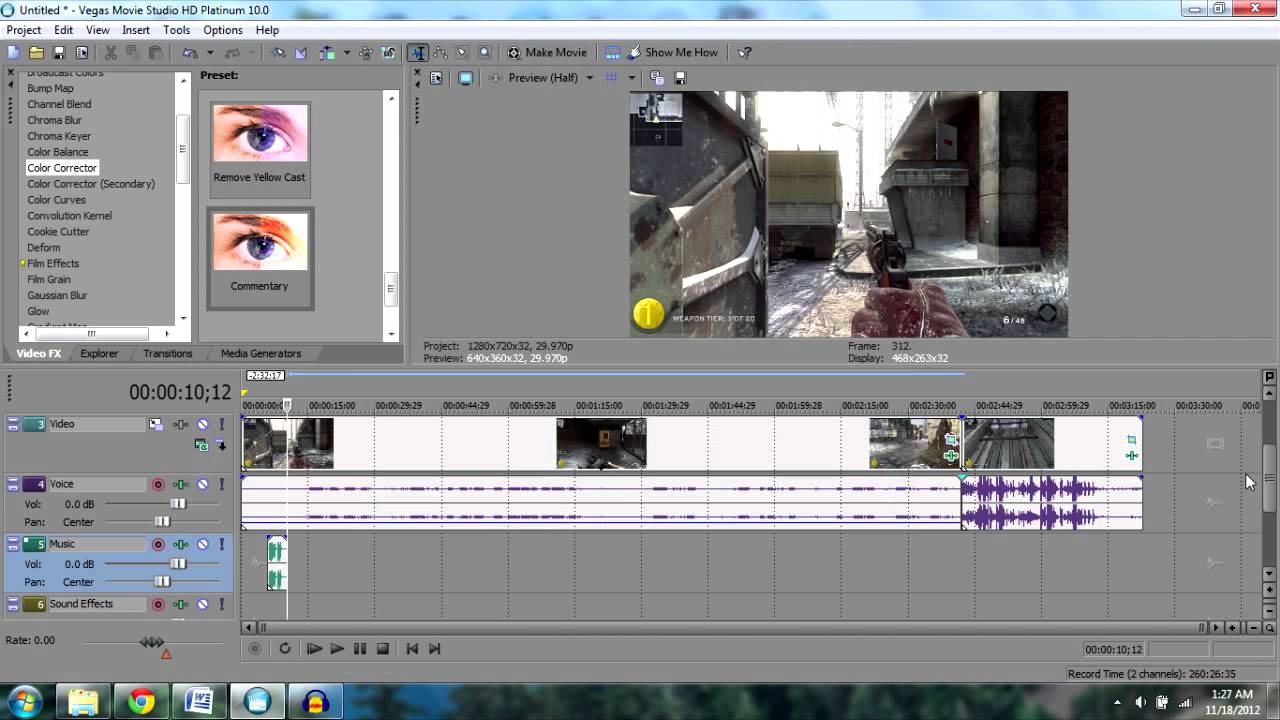1280x720 pixels.
Task: Click the New Project toolbar icon
Action: coord(14,53)
